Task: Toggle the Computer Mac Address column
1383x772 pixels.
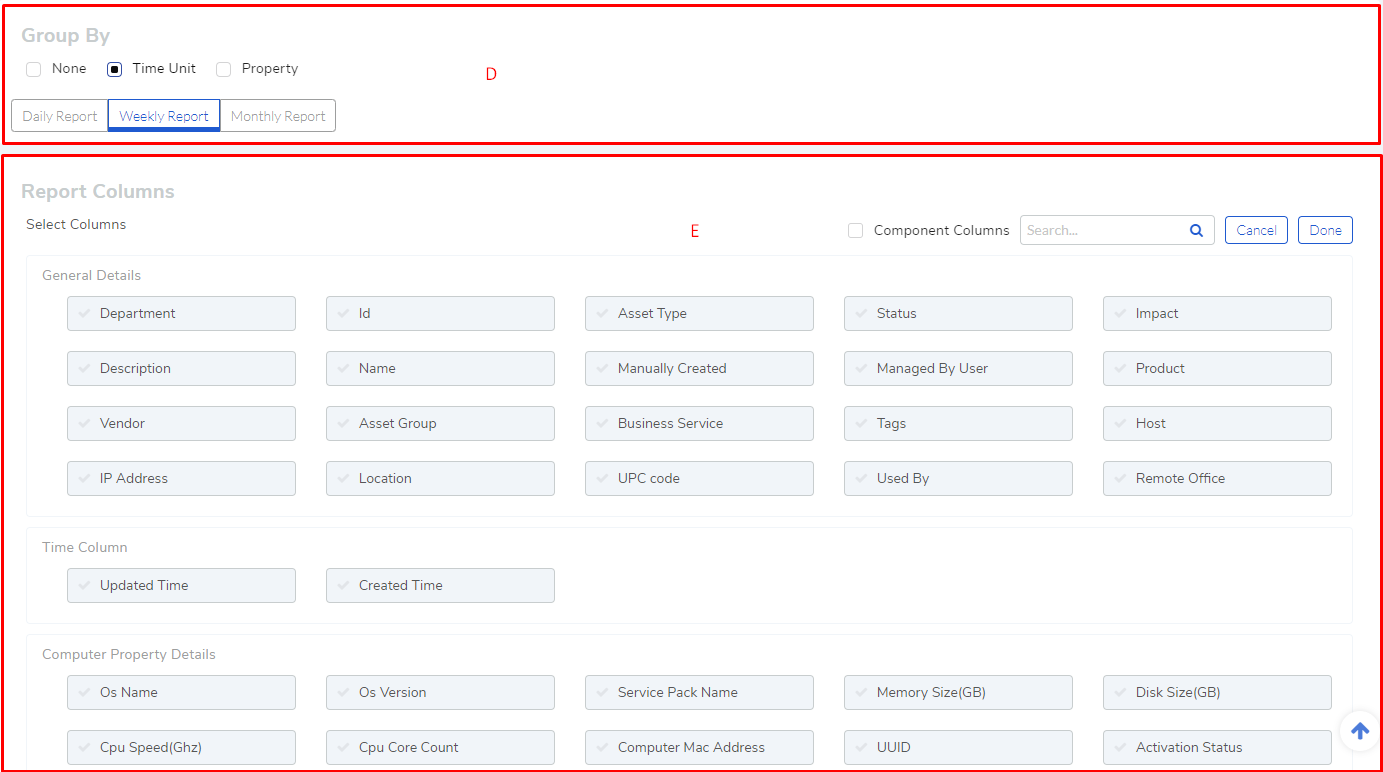Action: point(699,747)
